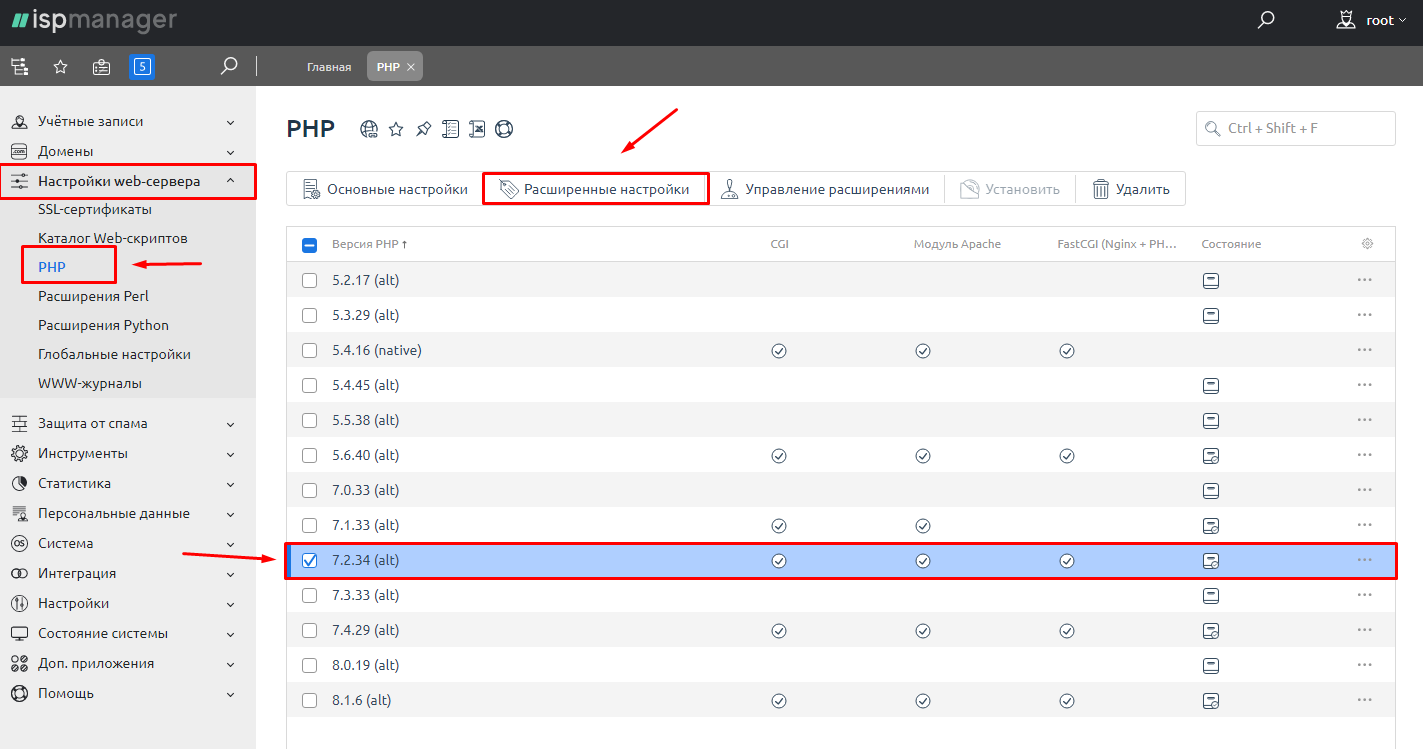The height and width of the screenshot is (749, 1423).
Task: Click the Управление расширениями button
Action: click(826, 189)
